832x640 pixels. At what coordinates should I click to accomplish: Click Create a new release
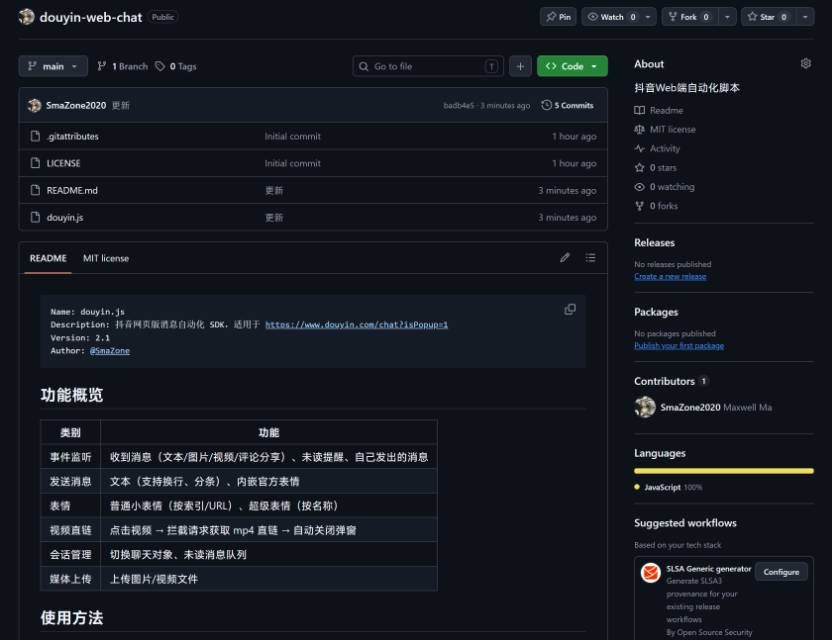670,276
